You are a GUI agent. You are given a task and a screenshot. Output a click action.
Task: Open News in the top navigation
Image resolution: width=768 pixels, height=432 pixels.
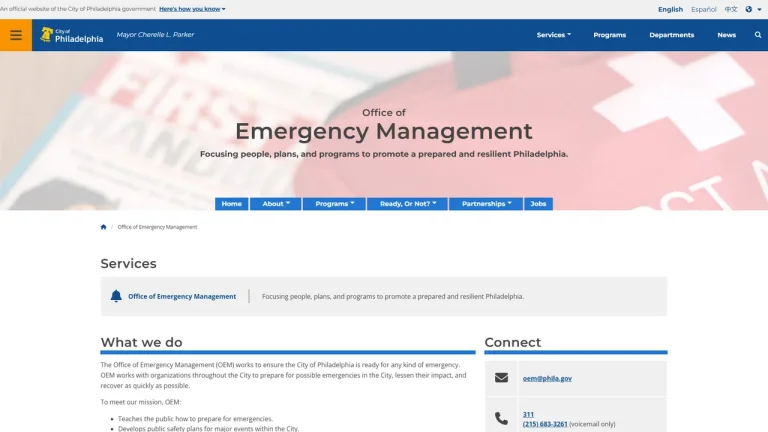click(x=726, y=35)
